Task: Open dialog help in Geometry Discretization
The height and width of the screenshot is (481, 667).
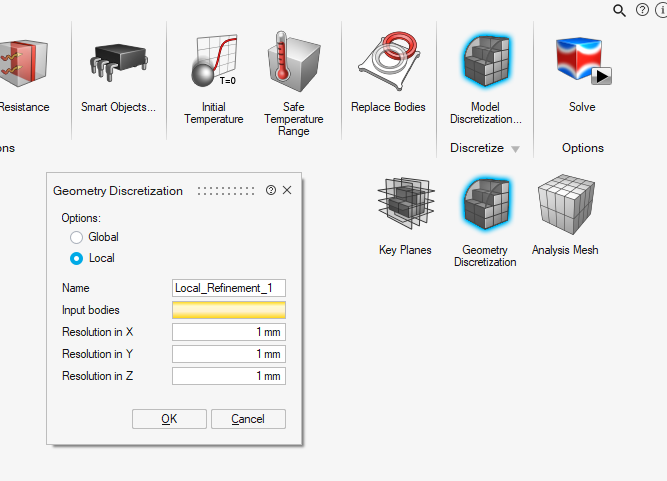Action: (x=271, y=190)
